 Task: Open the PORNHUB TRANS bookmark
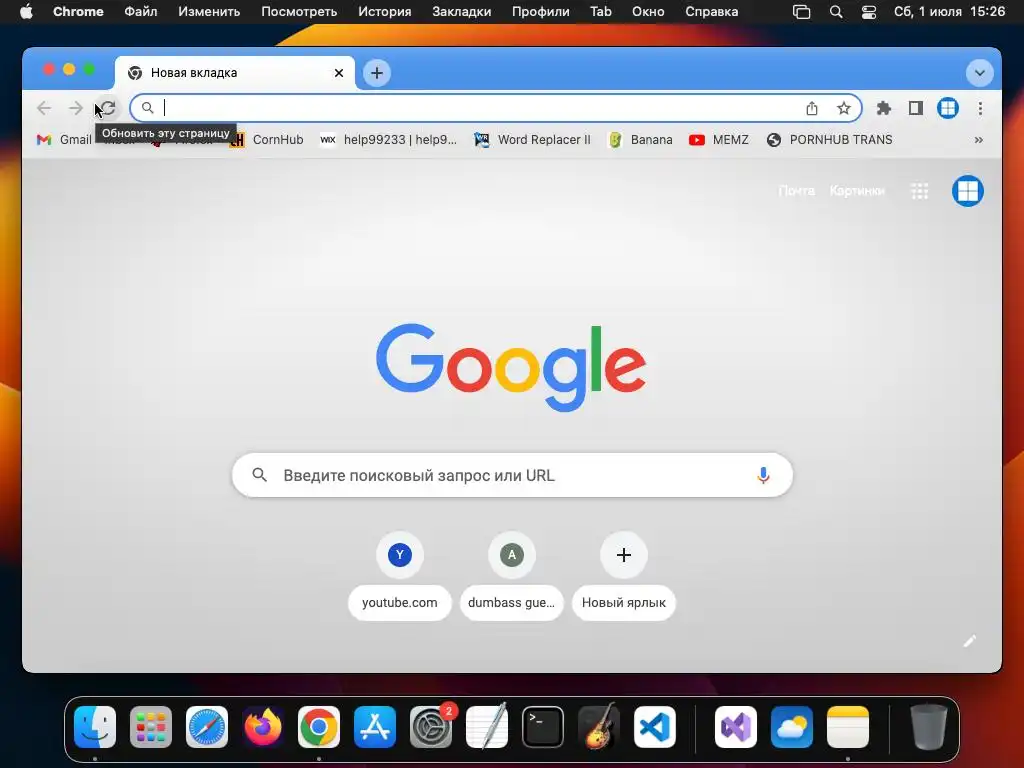[x=829, y=140]
